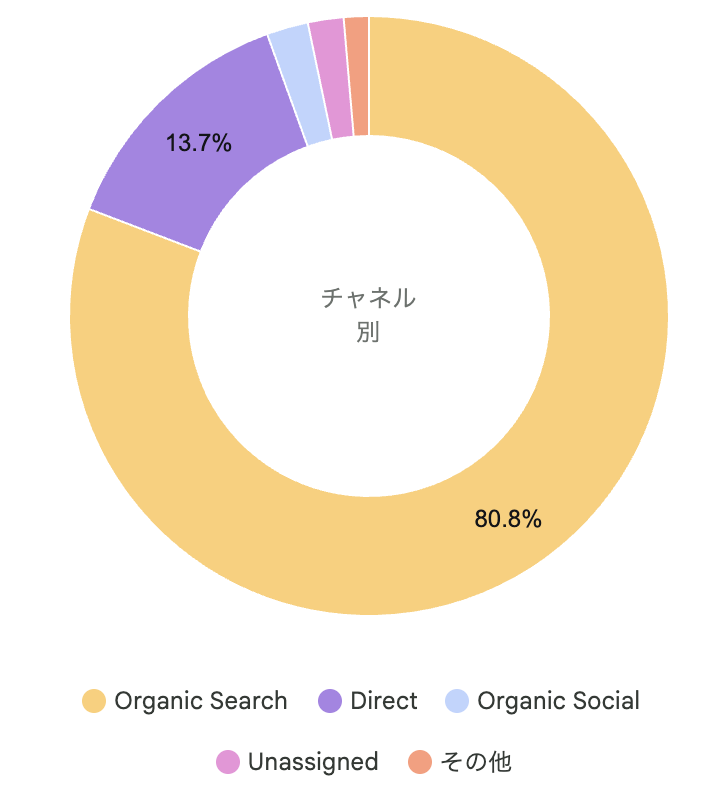Click the チャネル別 center title

(x=369, y=315)
